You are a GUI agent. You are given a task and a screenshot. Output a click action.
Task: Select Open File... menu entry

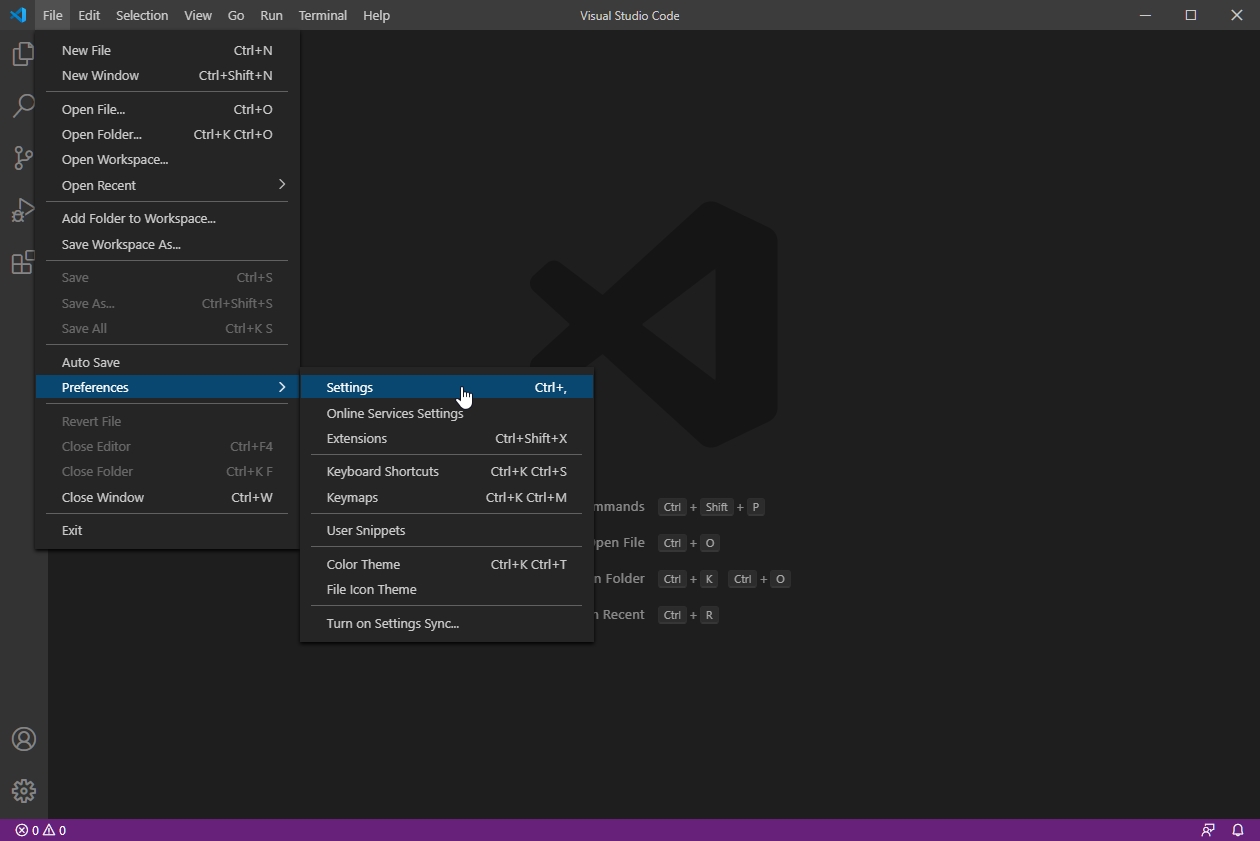point(167,109)
